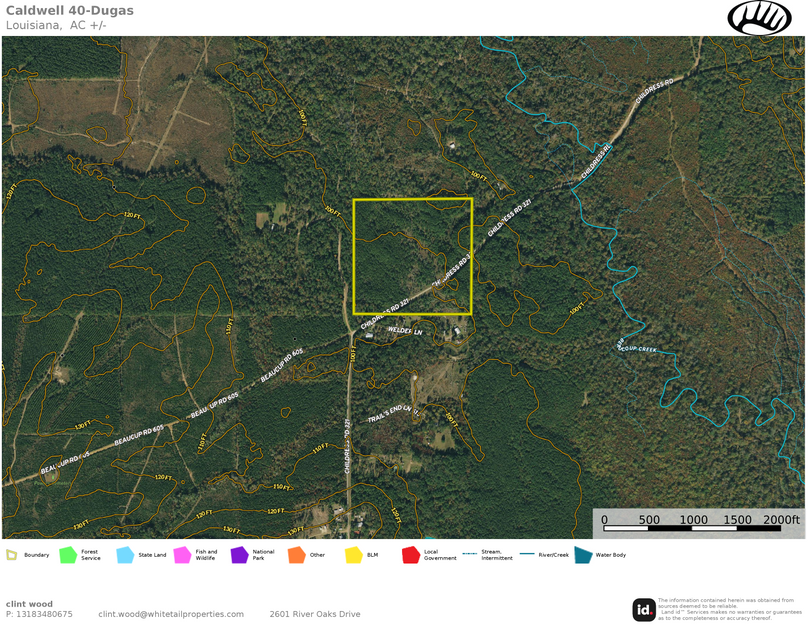Click the clint.wood@whitetailproperties.com email address
The image size is (808, 625).
point(171,614)
